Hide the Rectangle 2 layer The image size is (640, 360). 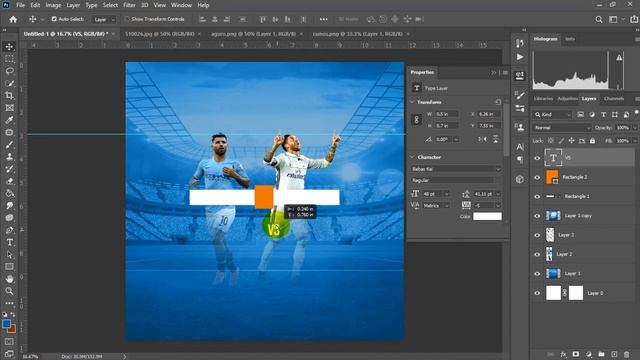pyautogui.click(x=537, y=178)
